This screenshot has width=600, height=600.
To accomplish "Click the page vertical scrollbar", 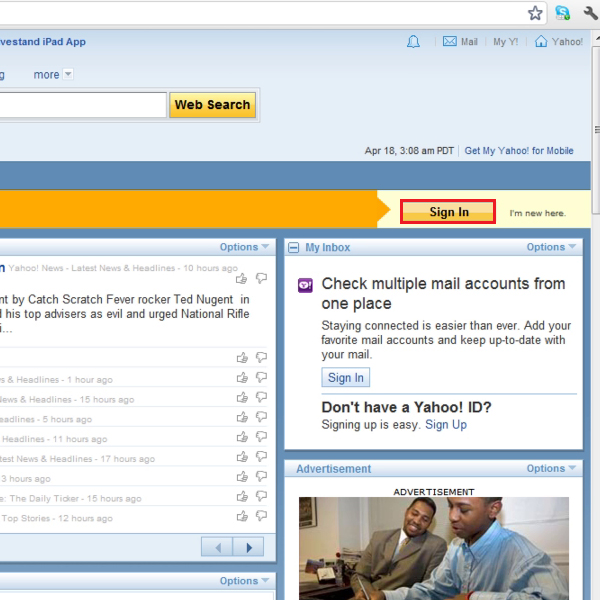I will [596, 129].
